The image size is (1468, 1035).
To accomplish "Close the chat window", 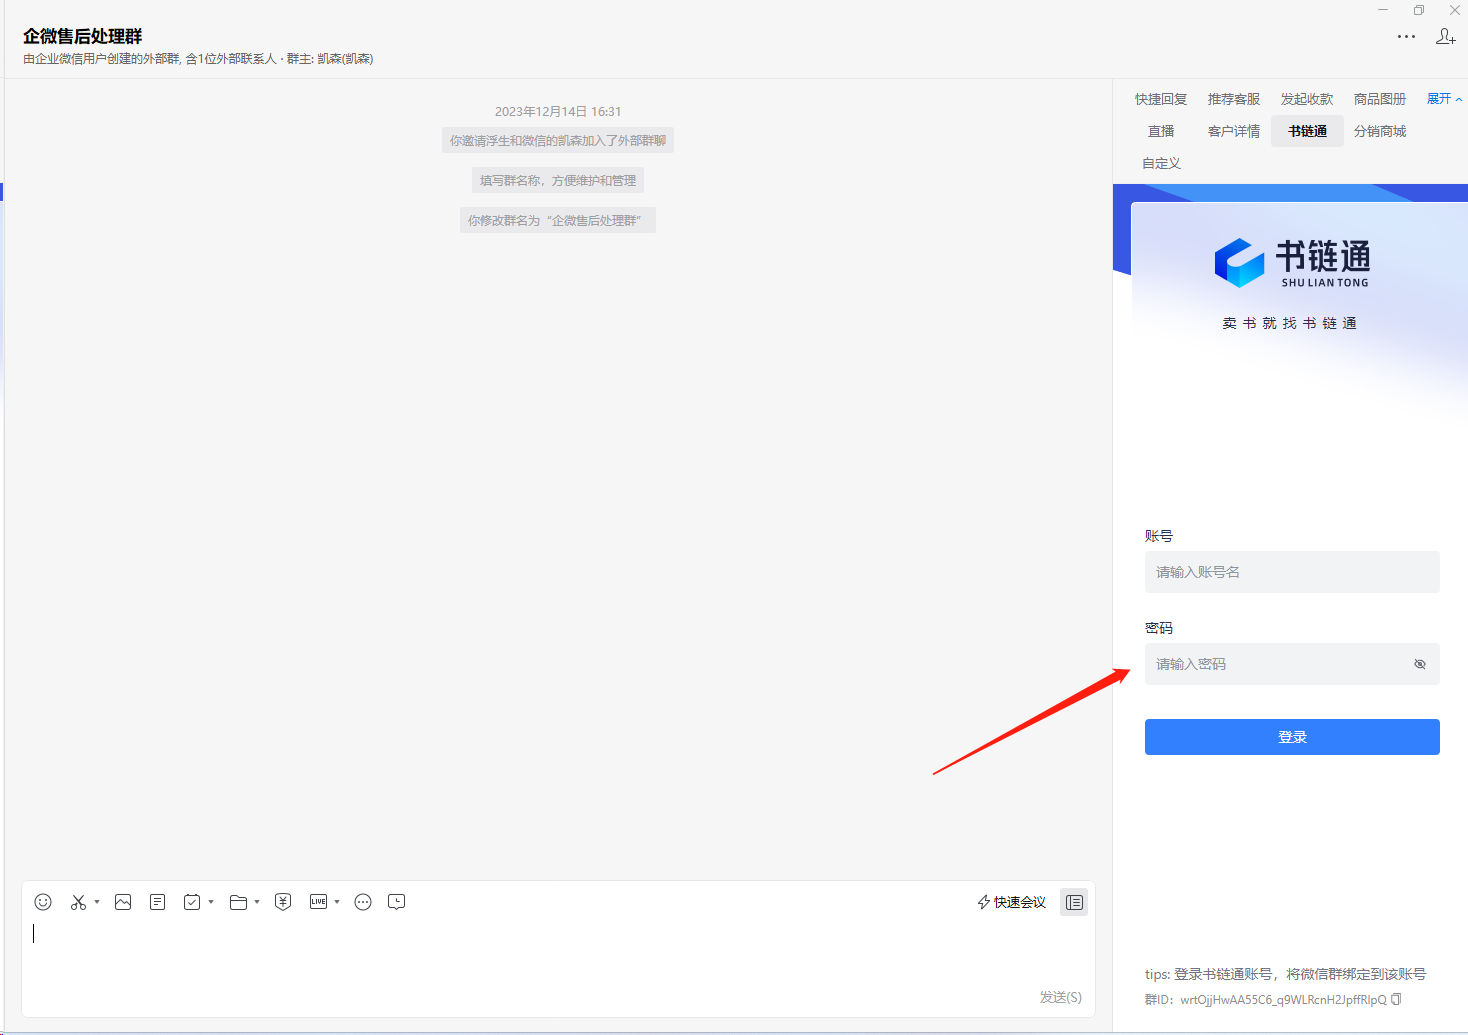I will pyautogui.click(x=1455, y=10).
